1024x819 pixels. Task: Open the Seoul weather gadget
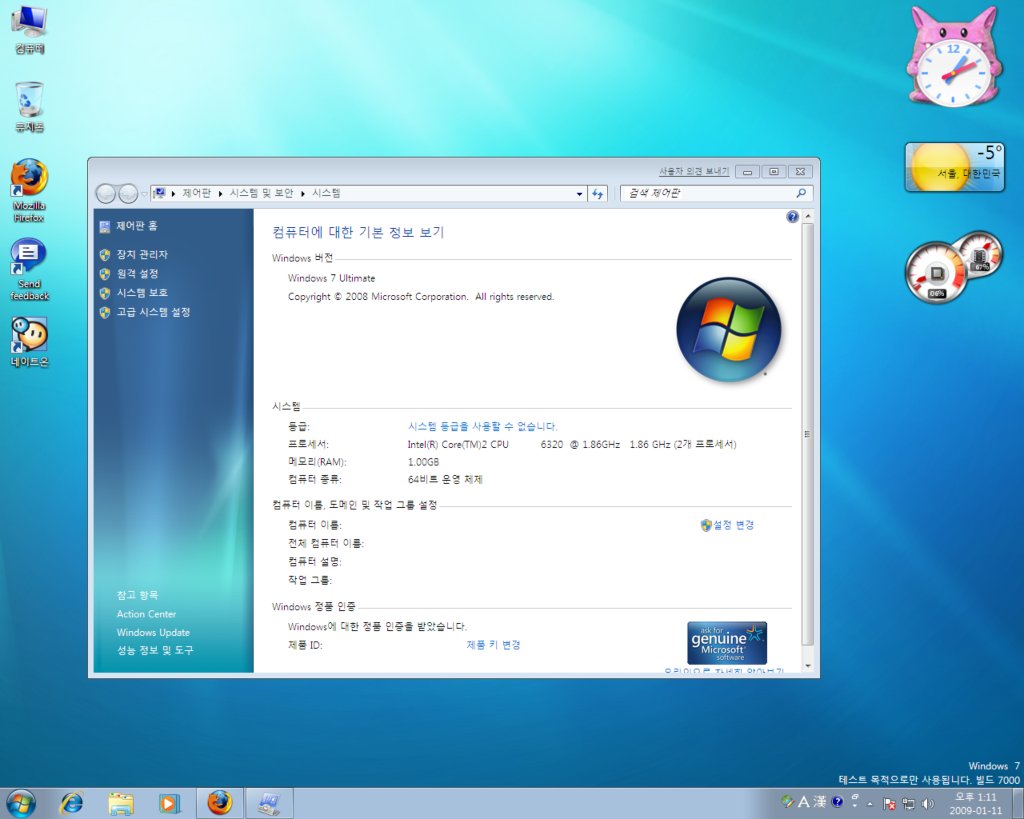[954, 167]
